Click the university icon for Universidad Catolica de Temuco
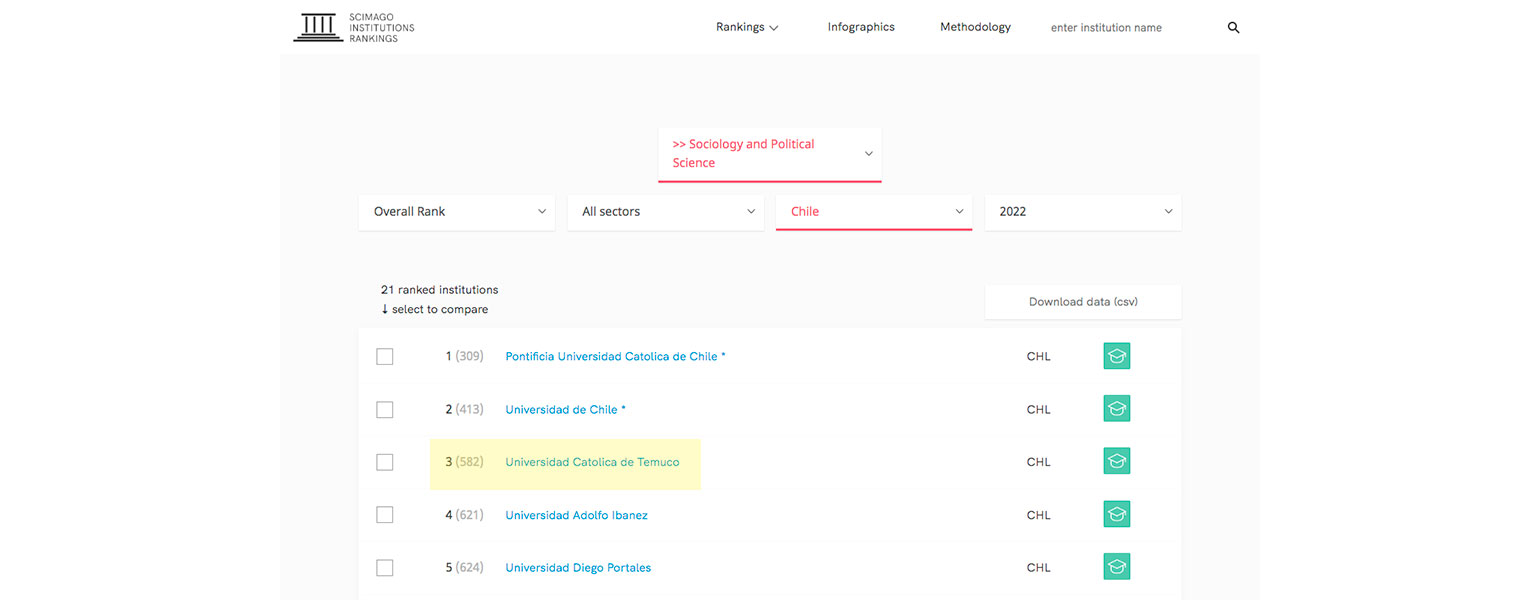The image size is (1540, 600). pyautogui.click(x=1117, y=462)
